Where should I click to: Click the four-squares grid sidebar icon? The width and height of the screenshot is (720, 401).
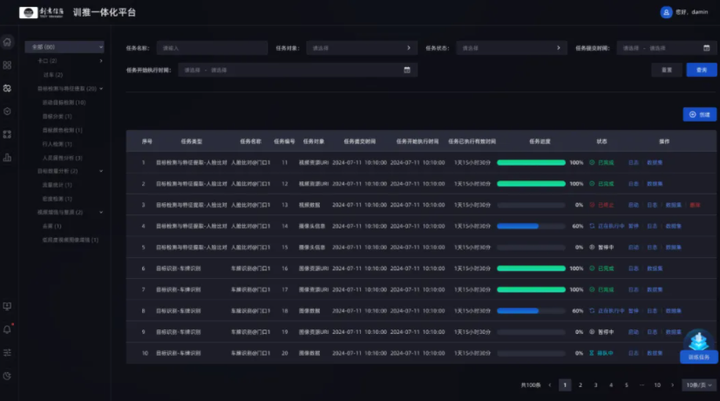[7, 65]
